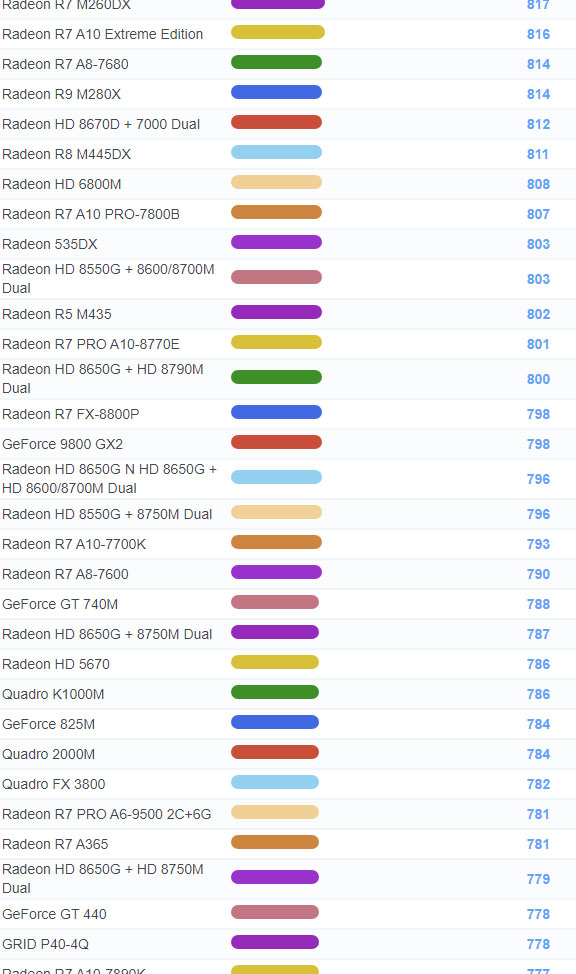Screen dimensions: 576x974
Task: Open the GeForce 825M link
Action: coord(48,724)
